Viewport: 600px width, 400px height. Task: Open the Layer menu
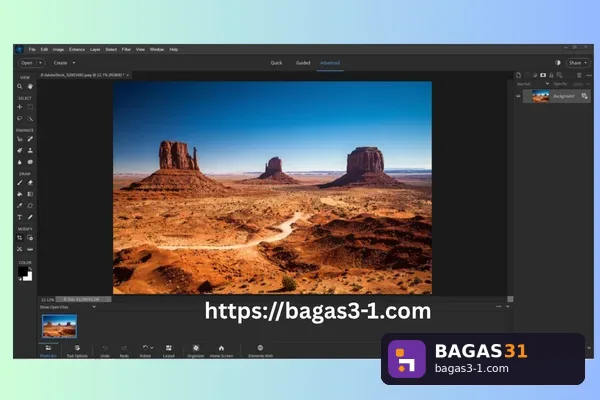[95, 49]
